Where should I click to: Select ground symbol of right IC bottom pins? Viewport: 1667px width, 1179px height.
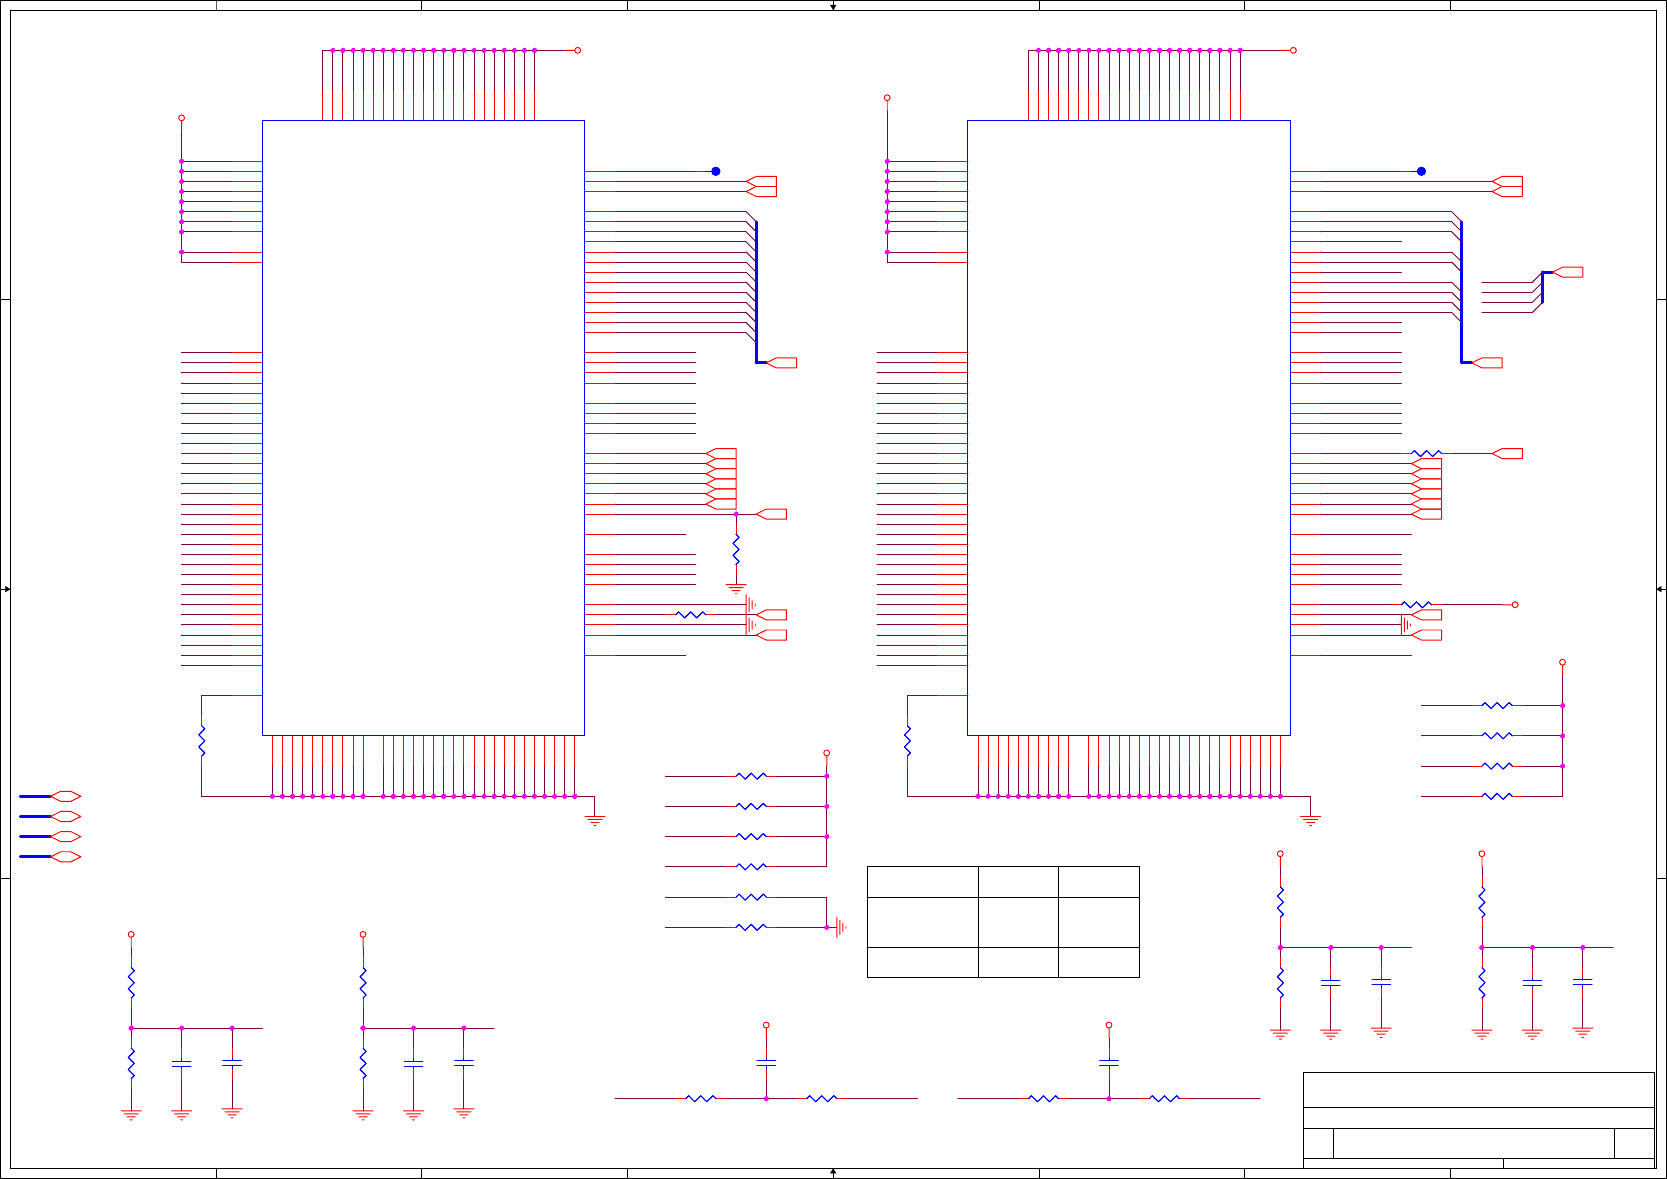tap(1311, 819)
